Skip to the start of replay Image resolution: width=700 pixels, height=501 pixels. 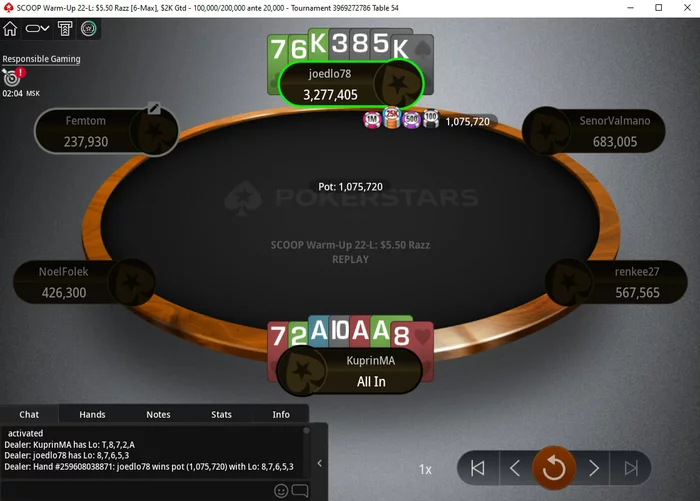click(478, 468)
